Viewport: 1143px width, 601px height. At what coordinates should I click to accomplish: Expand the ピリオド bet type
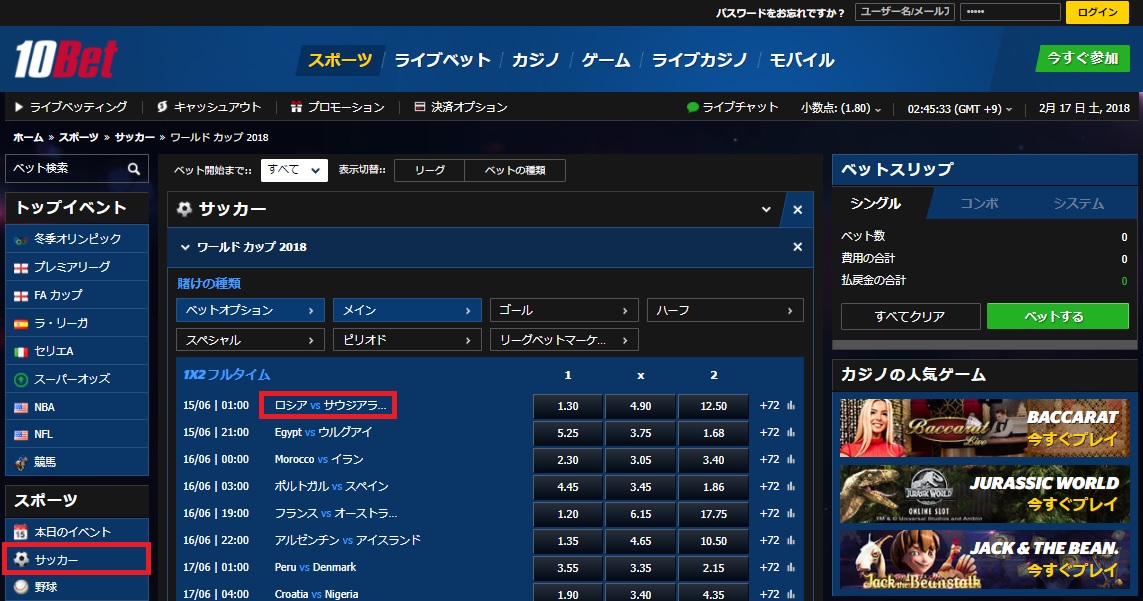[407, 340]
